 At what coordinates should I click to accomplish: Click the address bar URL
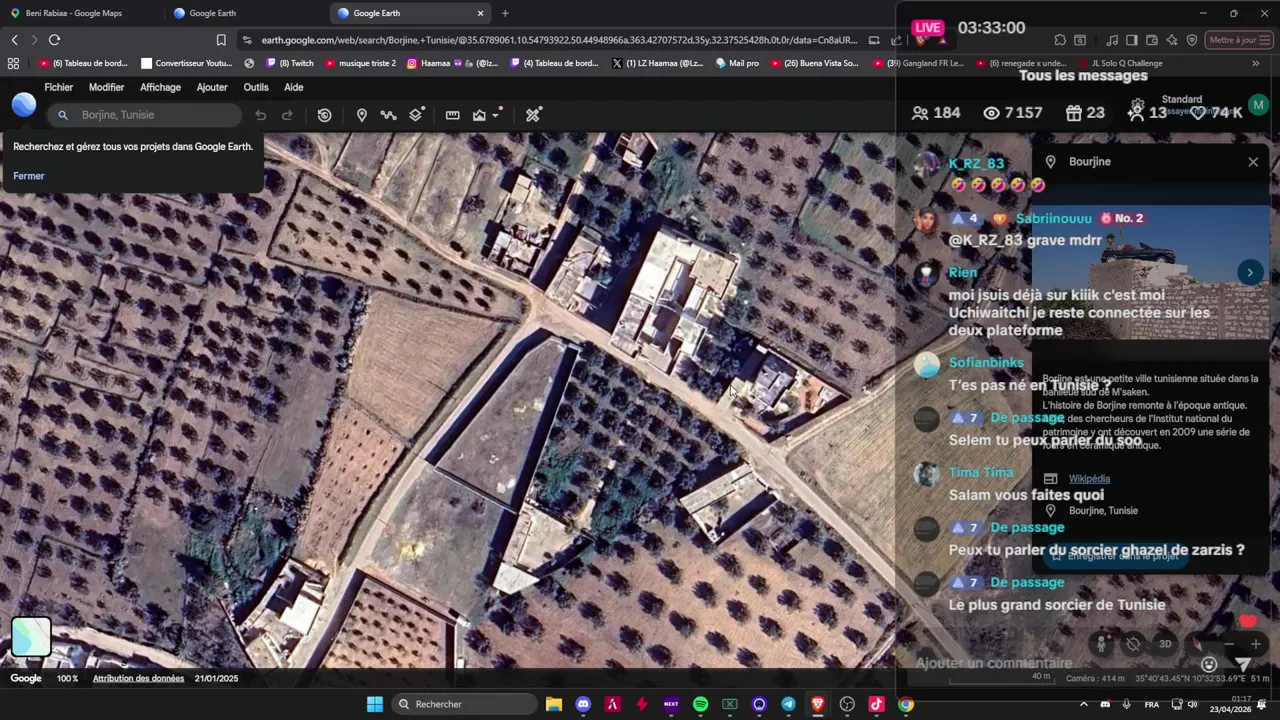tap(559, 40)
